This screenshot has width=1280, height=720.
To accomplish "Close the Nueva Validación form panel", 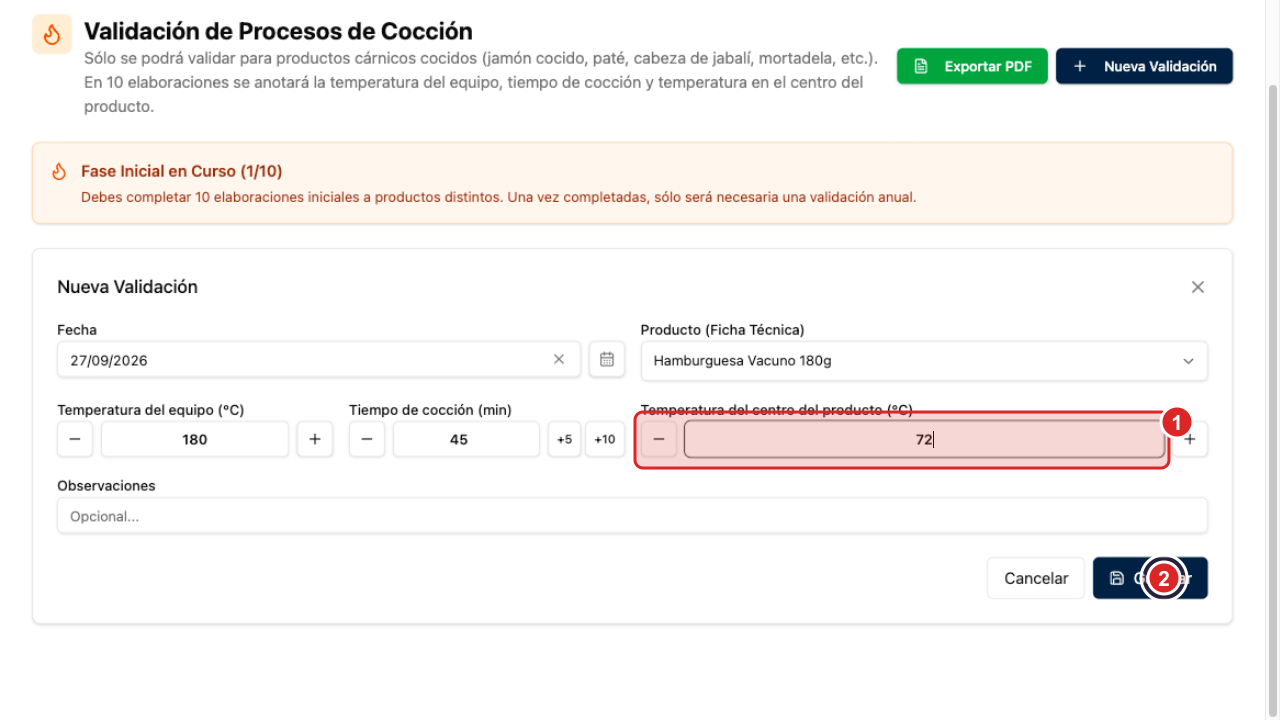I will 1198,287.
